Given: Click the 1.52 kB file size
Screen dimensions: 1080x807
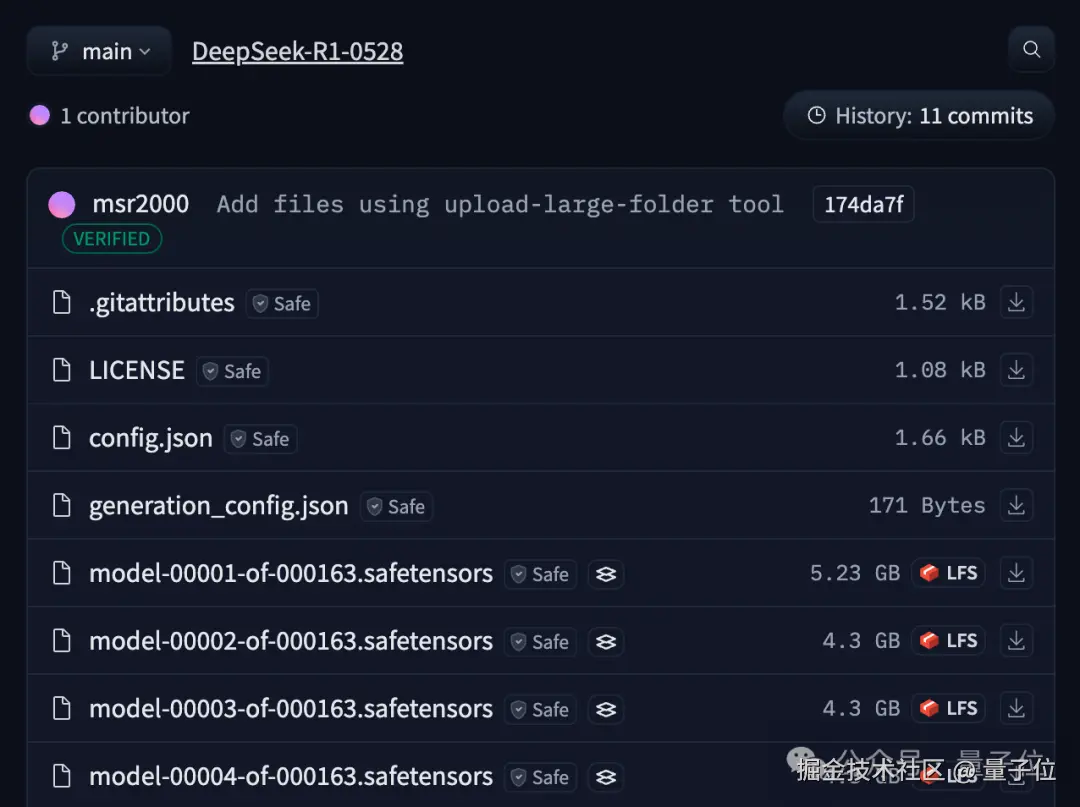Looking at the screenshot, I should pos(940,302).
